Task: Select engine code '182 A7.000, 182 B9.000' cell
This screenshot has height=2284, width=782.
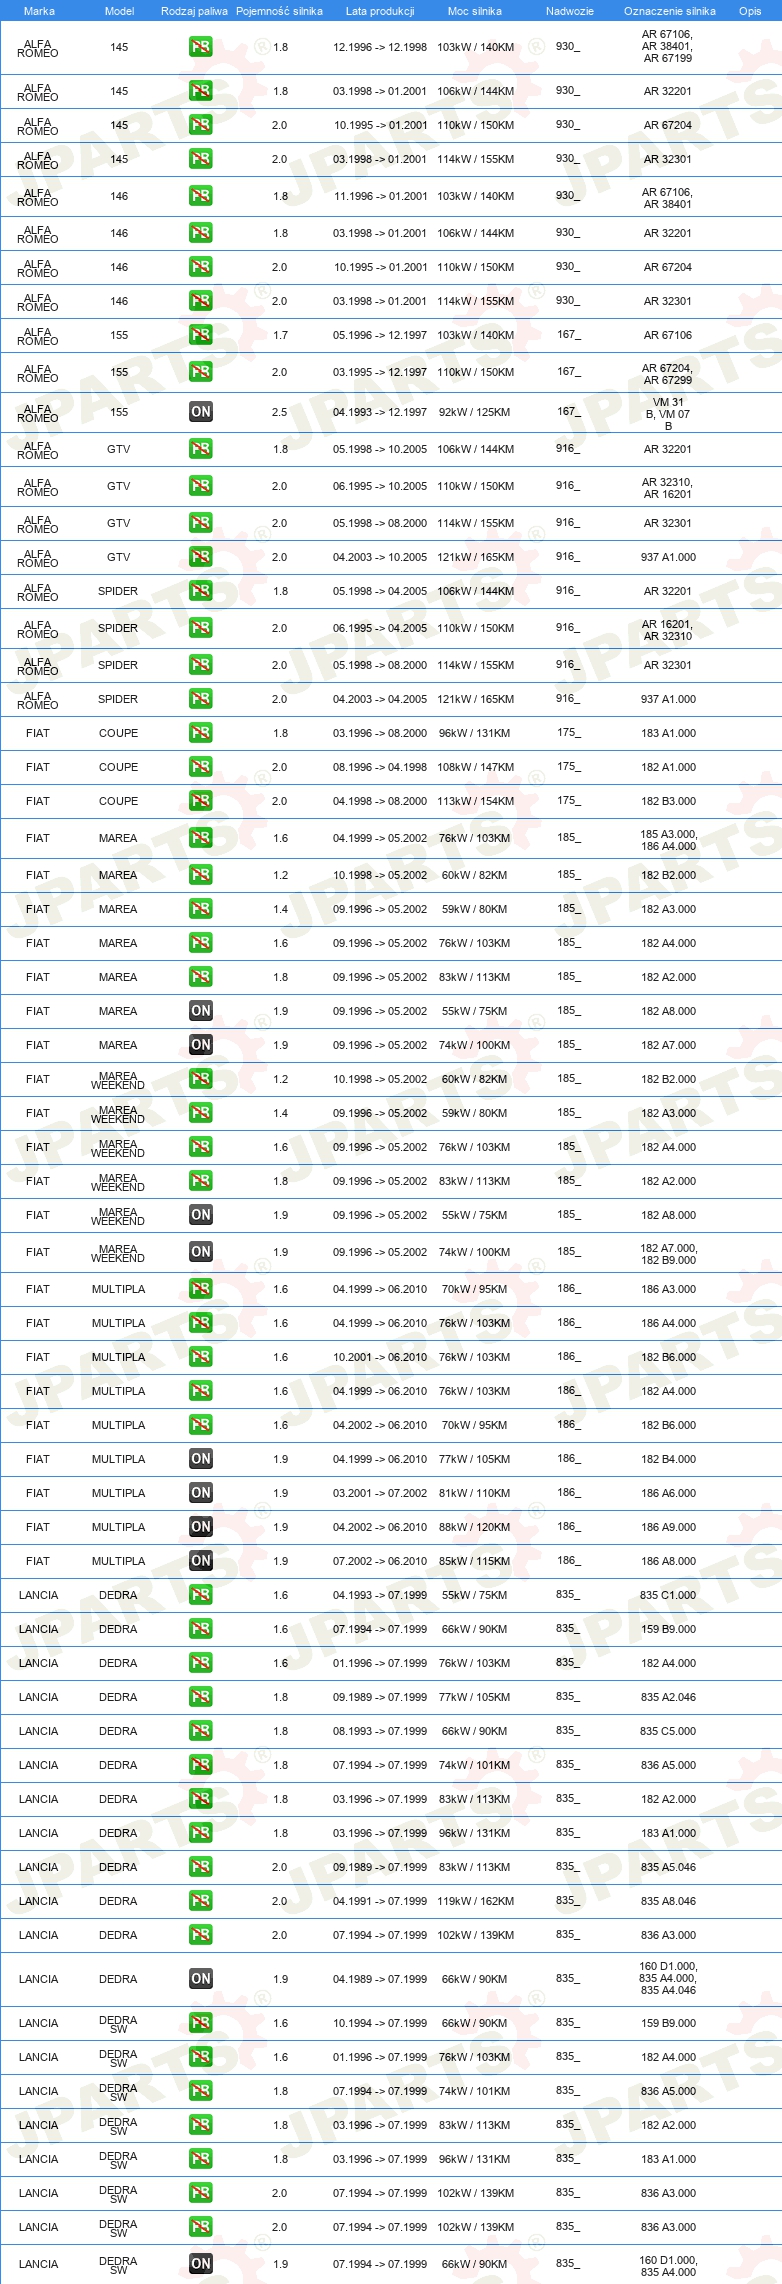Action: [x=668, y=1254]
